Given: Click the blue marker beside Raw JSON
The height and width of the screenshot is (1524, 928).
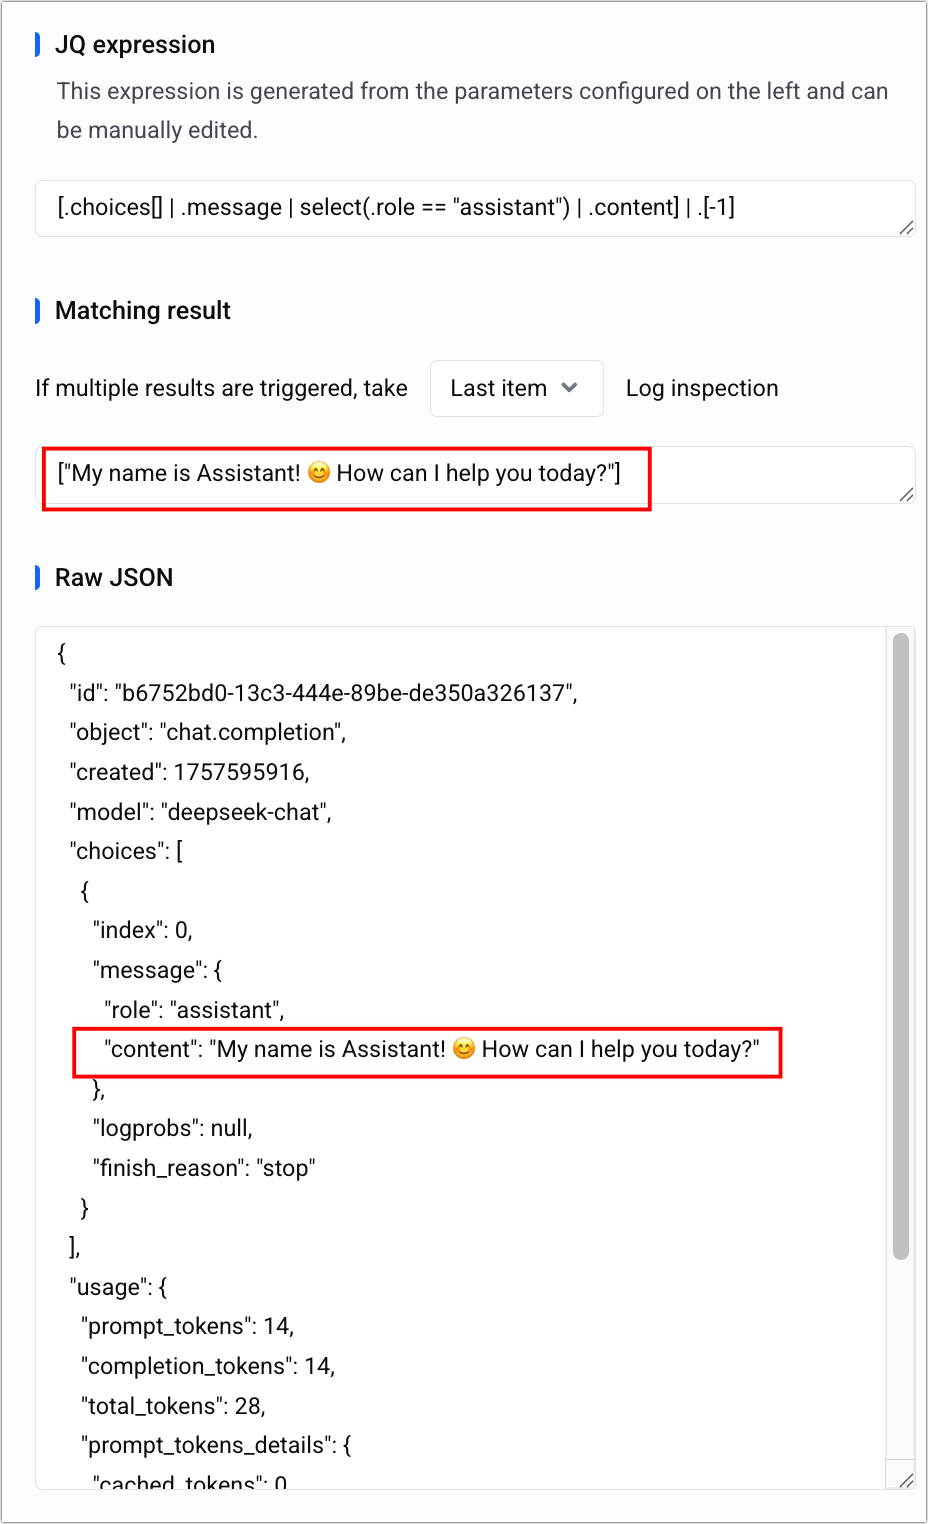Looking at the screenshot, I should pyautogui.click(x=38, y=577).
